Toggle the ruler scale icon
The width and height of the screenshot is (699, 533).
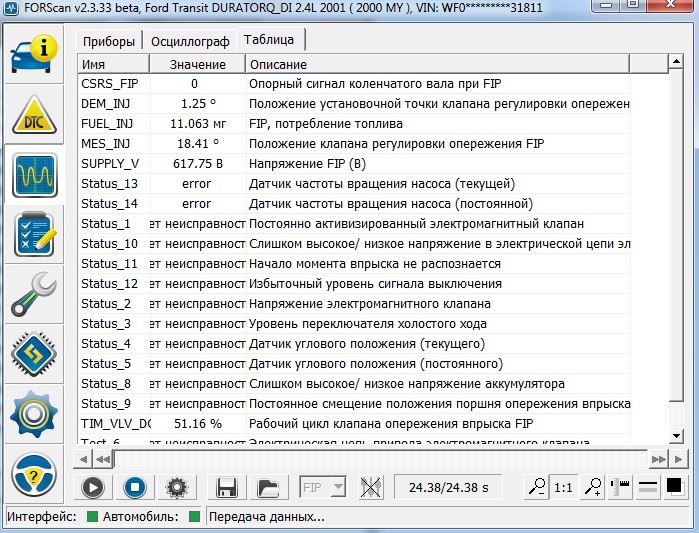620,487
